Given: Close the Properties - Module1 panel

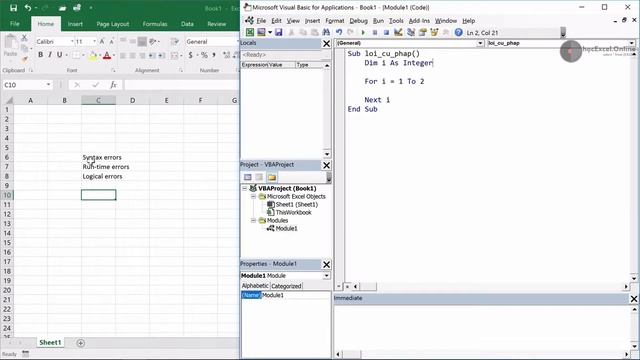Looking at the screenshot, I should [x=327, y=264].
